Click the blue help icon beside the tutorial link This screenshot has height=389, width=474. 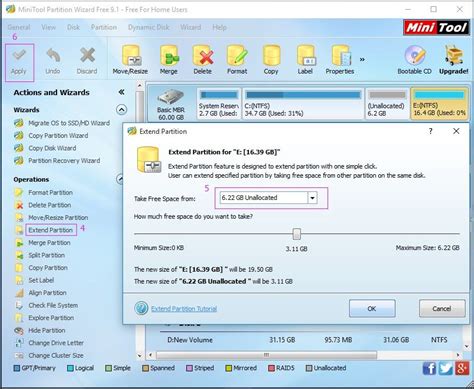click(141, 308)
